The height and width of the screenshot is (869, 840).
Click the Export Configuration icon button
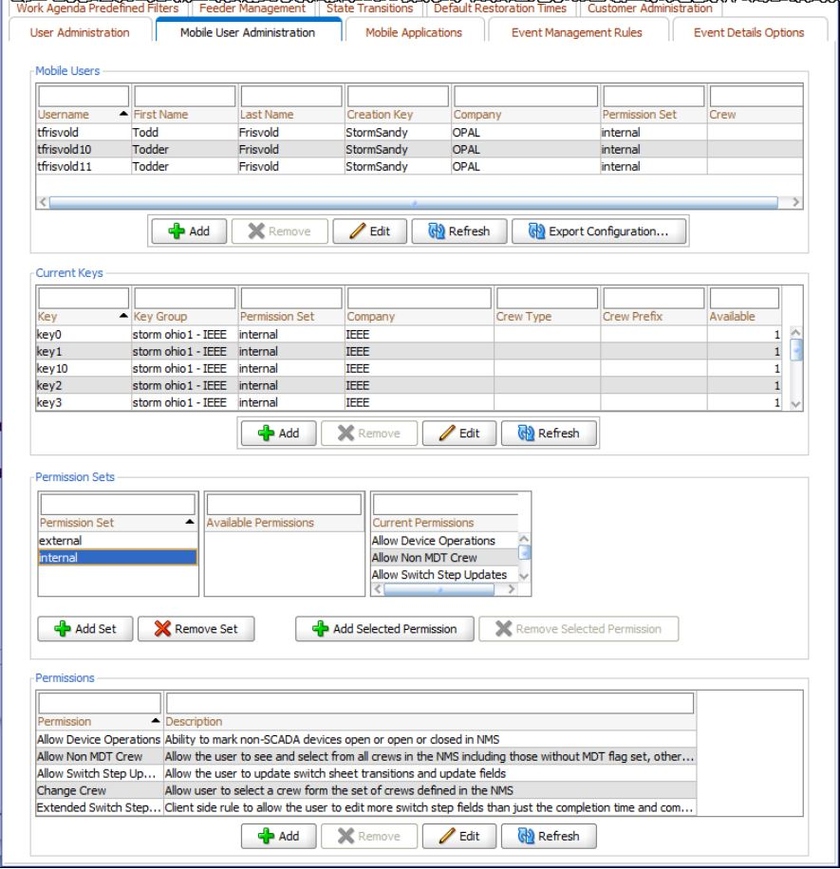(535, 231)
